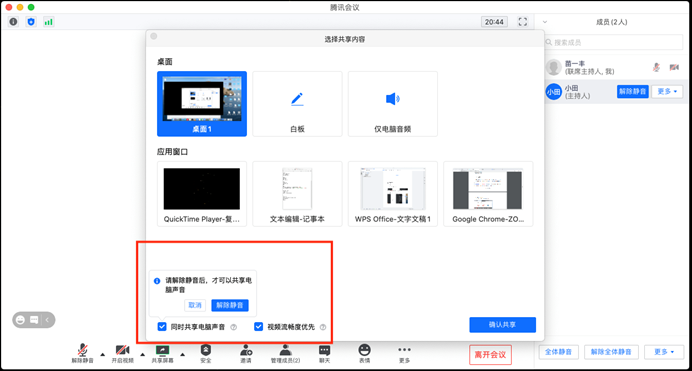Expand audio options arrow next to microphone
The height and width of the screenshot is (371, 692).
click(102, 354)
